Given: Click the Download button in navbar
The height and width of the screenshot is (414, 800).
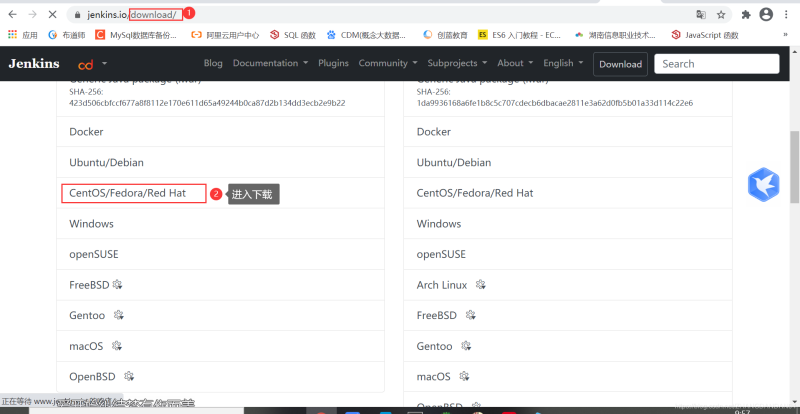Looking at the screenshot, I should click(620, 64).
